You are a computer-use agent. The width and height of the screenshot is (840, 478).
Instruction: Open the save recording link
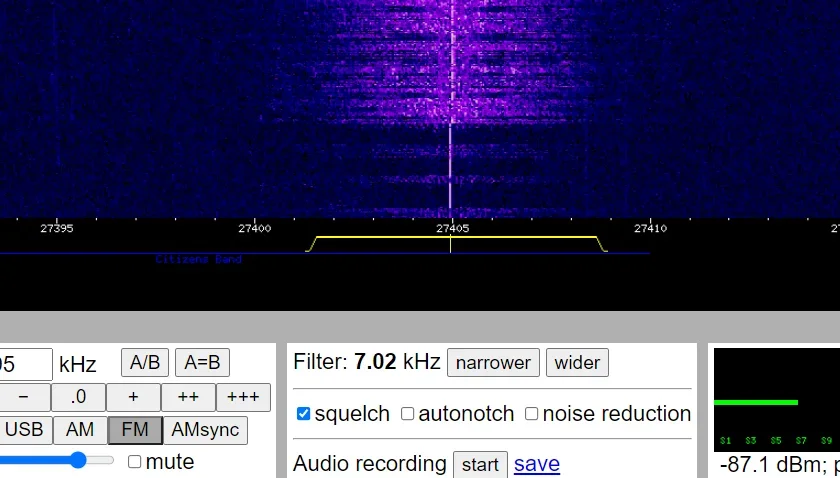[x=537, y=464]
